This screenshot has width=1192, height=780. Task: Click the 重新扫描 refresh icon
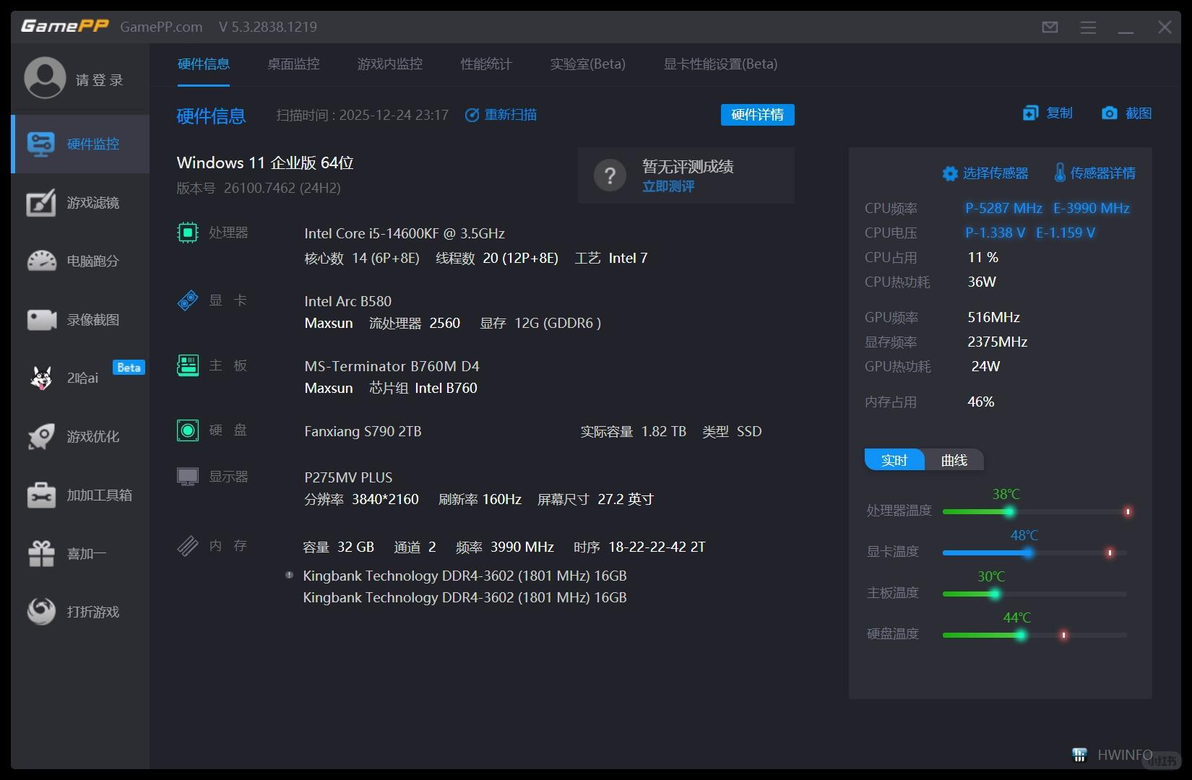pos(472,115)
